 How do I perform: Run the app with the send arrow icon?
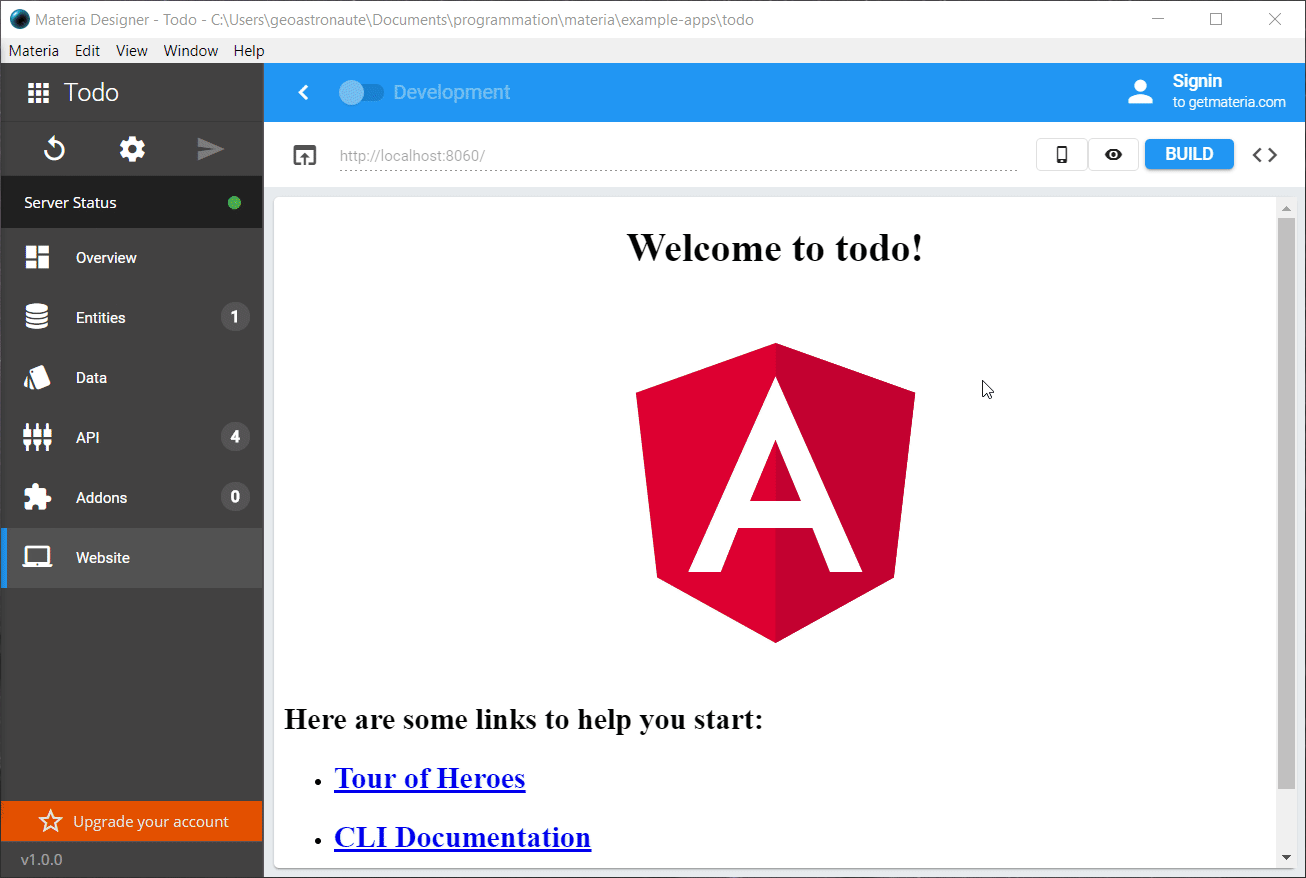(210, 148)
